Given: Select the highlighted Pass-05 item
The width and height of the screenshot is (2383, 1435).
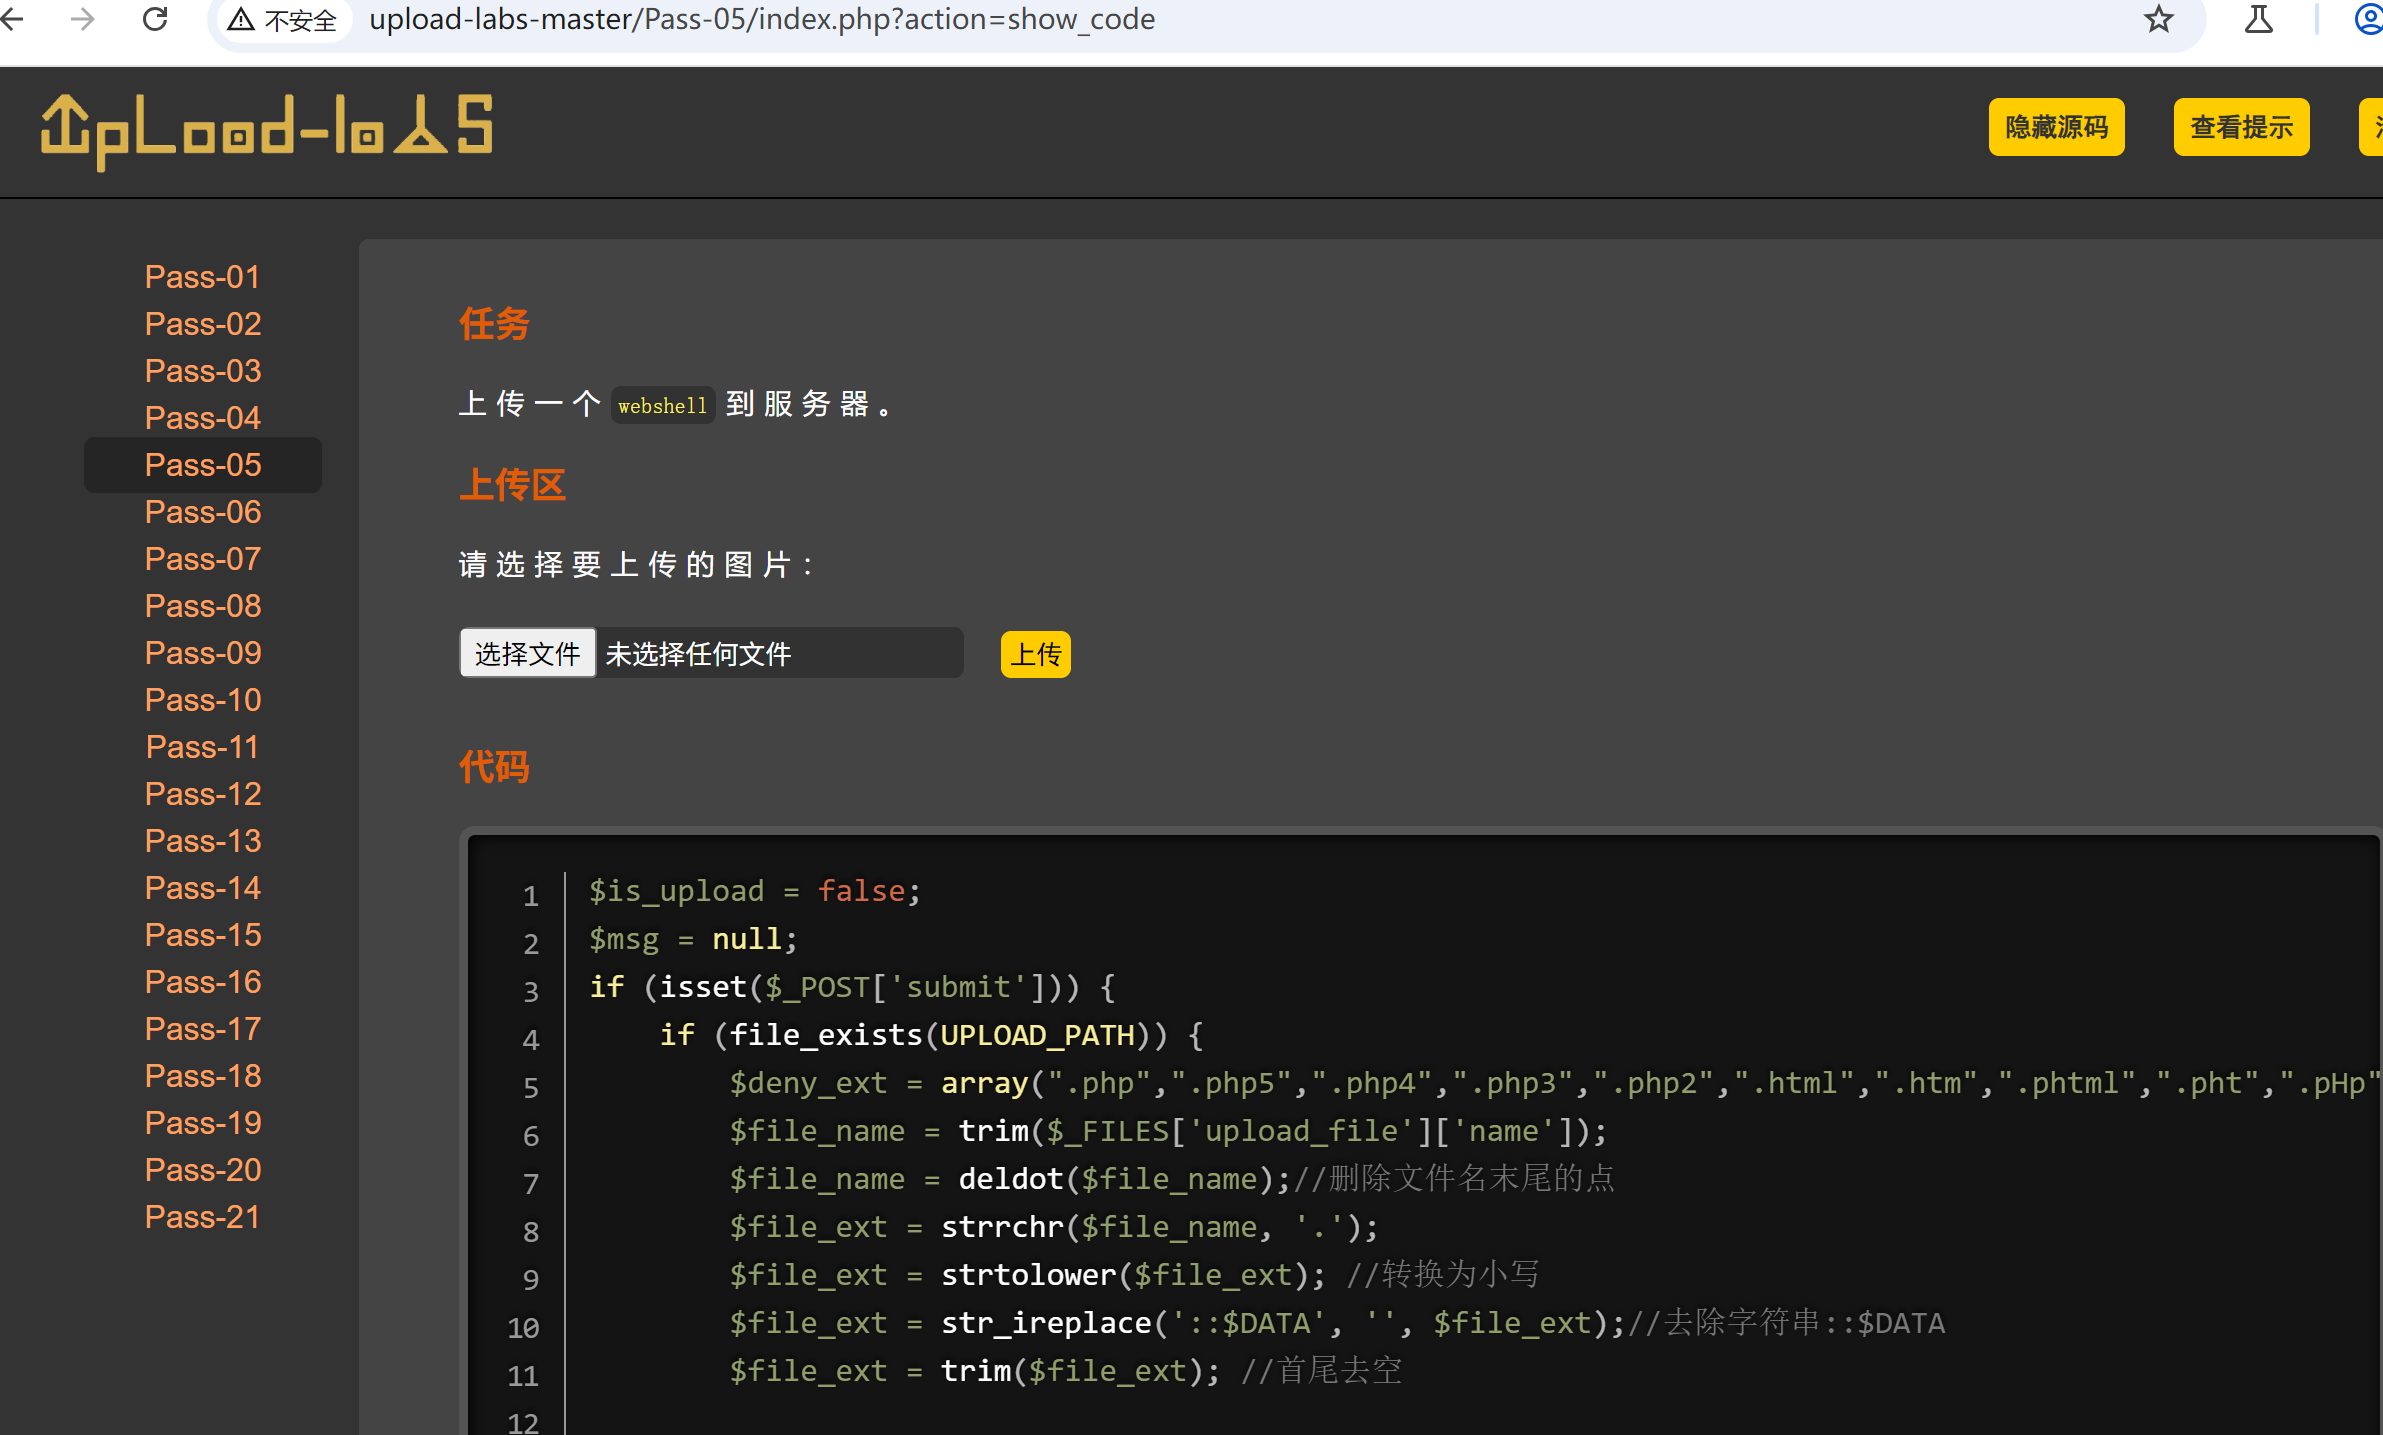Looking at the screenshot, I should [203, 465].
